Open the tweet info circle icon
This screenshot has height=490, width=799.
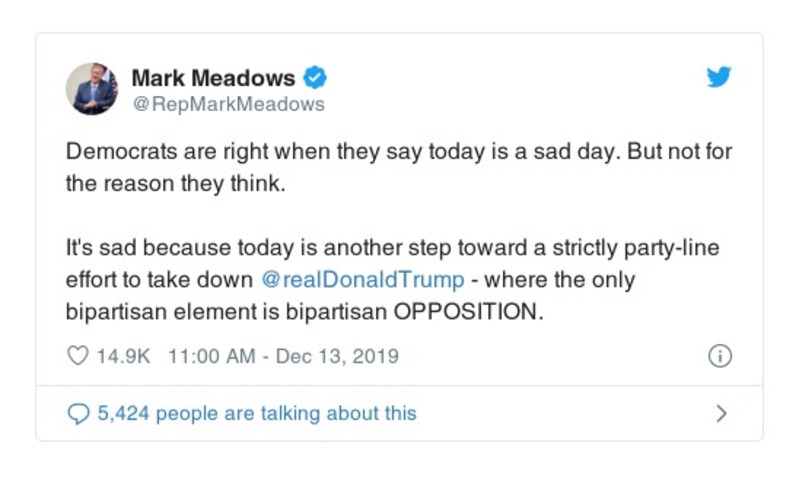(720, 356)
